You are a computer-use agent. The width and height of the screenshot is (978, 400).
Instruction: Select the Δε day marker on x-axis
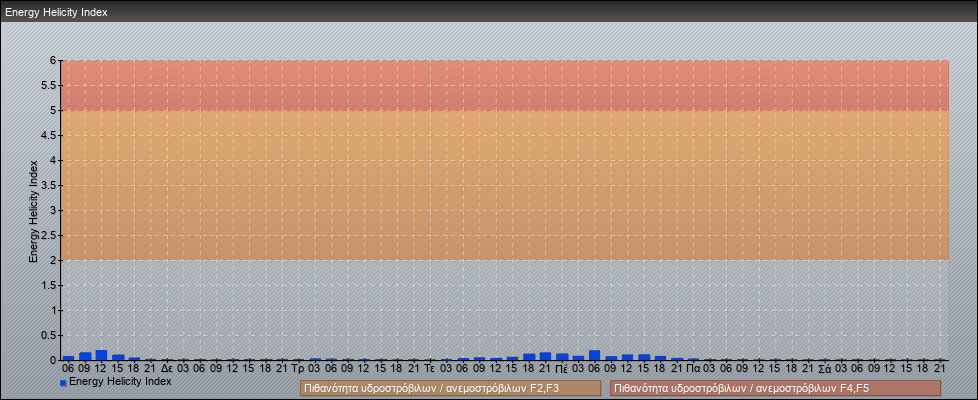coord(167,369)
